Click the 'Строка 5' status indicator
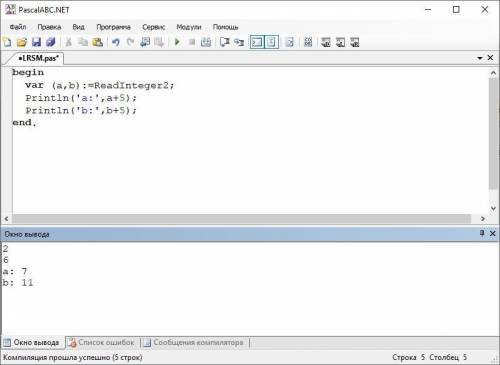500x365 pixels. tap(408, 358)
